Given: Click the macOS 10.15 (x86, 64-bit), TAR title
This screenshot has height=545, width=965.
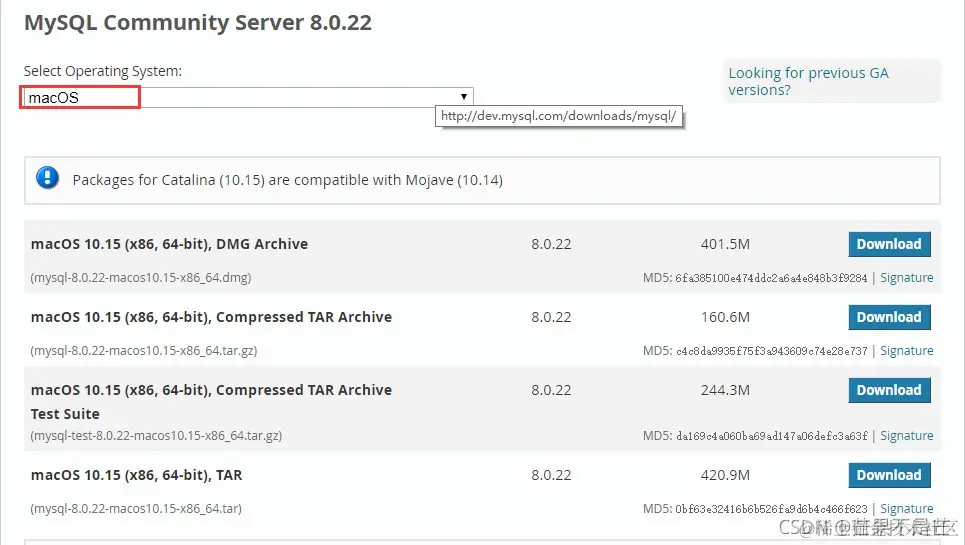Looking at the screenshot, I should point(137,475).
